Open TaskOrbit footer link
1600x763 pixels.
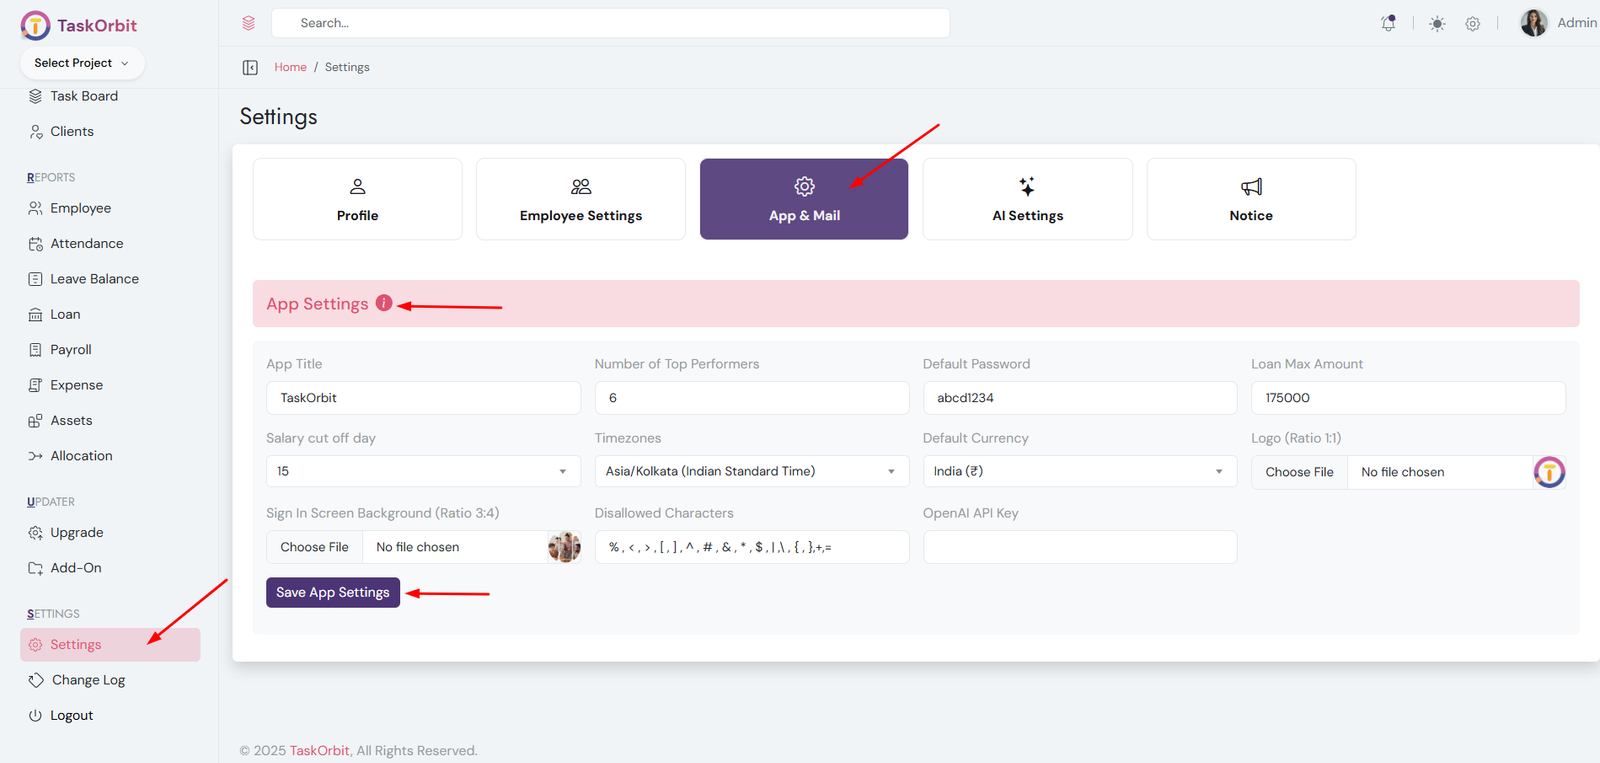point(319,751)
